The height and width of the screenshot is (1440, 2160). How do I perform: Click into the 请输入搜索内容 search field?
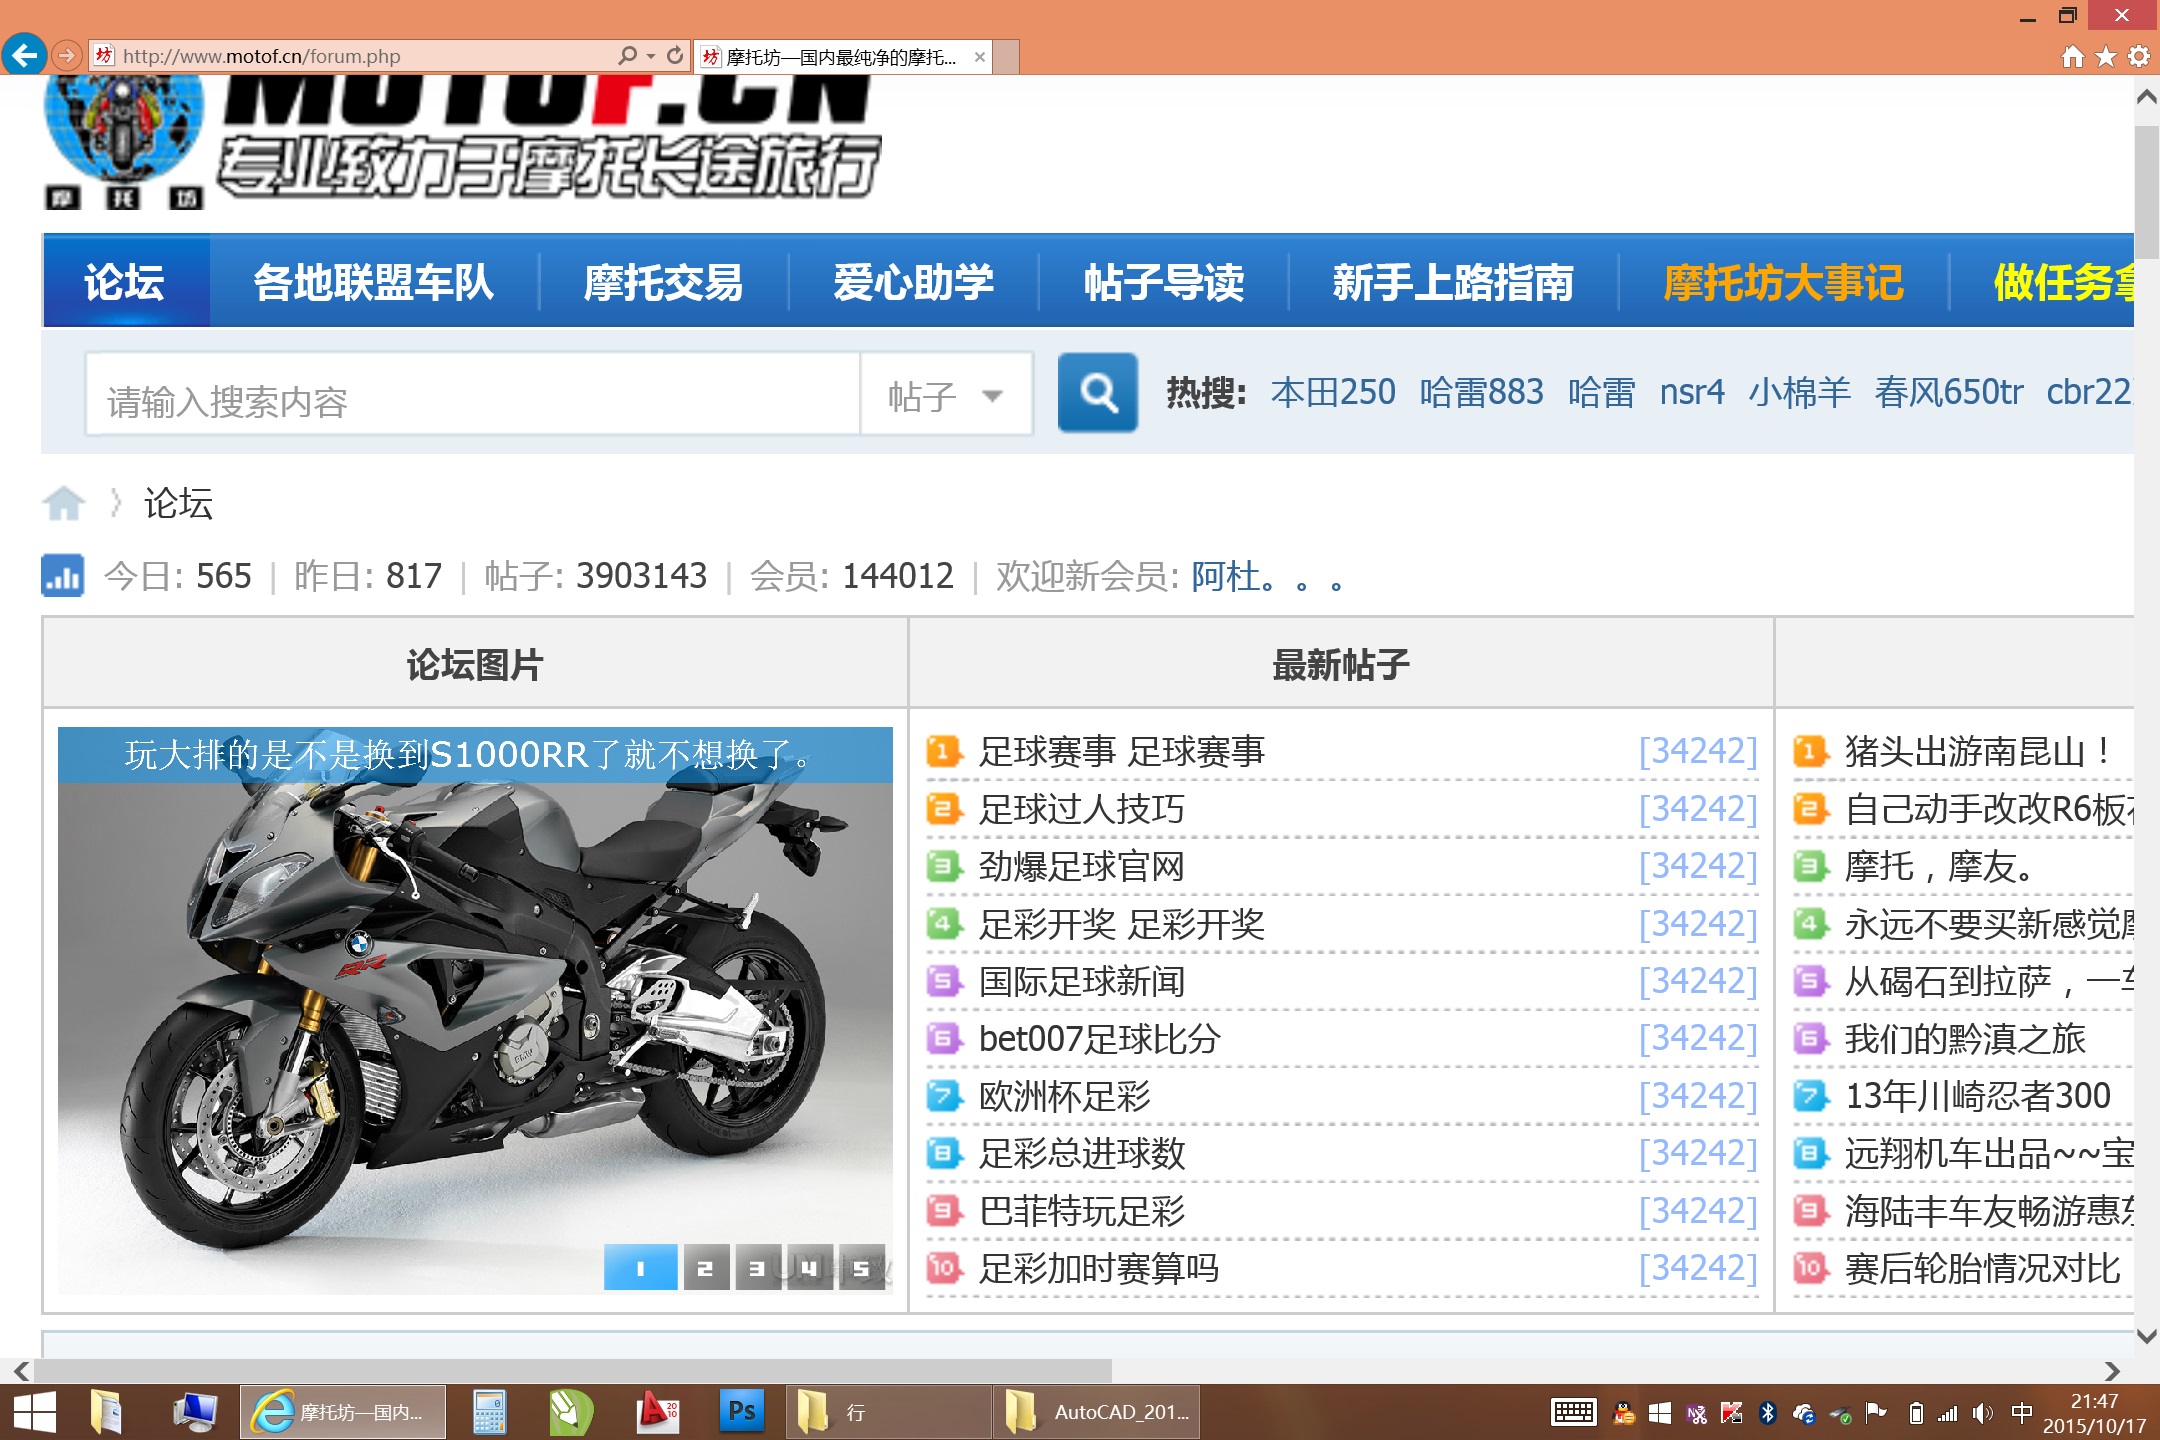pyautogui.click(x=472, y=395)
